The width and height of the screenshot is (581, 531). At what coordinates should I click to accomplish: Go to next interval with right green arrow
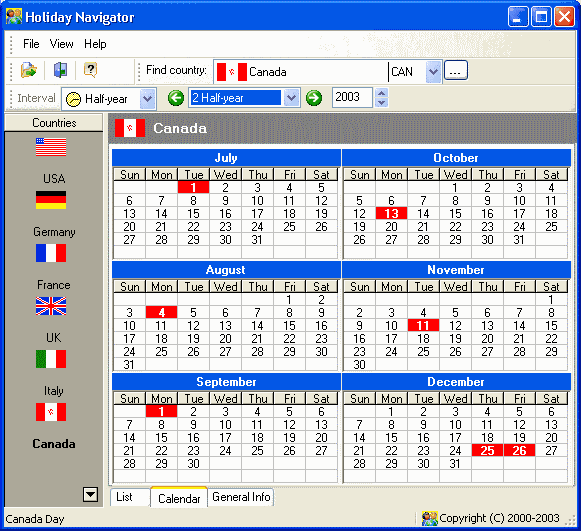tap(314, 98)
